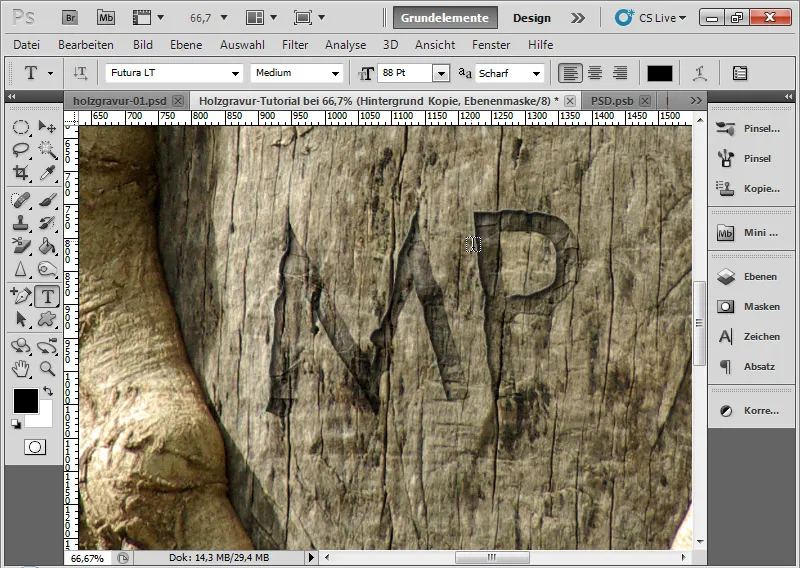This screenshot has height=568, width=800.
Task: Open the Datei menu
Action: pyautogui.click(x=27, y=45)
